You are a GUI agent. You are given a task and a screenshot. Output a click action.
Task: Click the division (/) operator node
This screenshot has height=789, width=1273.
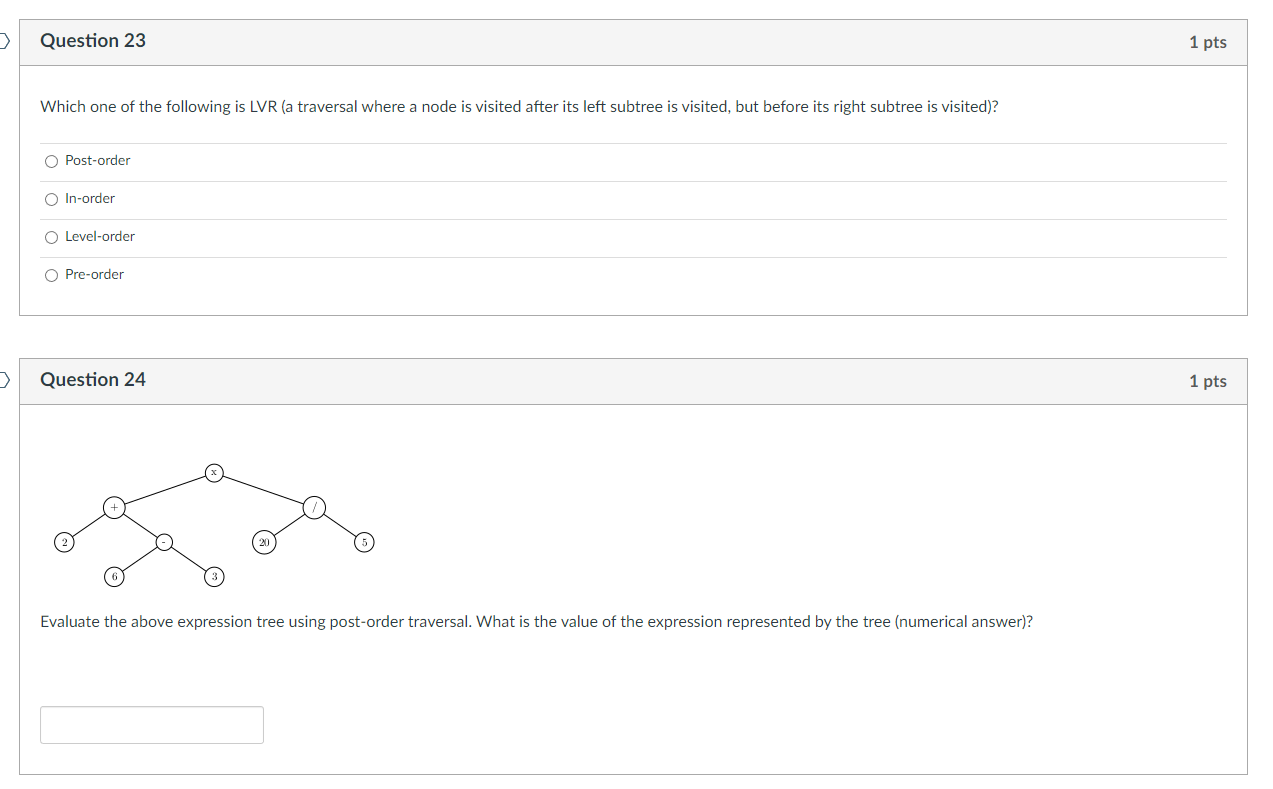pyautogui.click(x=313, y=507)
